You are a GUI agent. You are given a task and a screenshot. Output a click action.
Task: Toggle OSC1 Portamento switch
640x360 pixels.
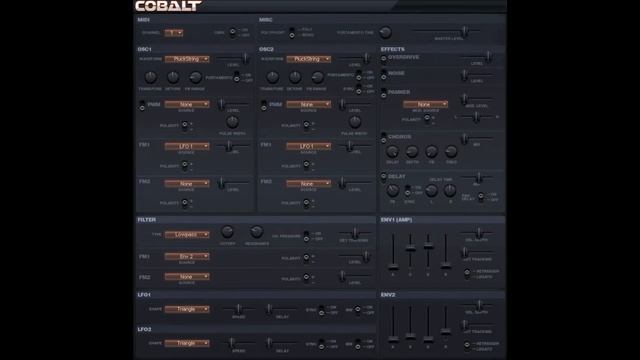pos(237,77)
